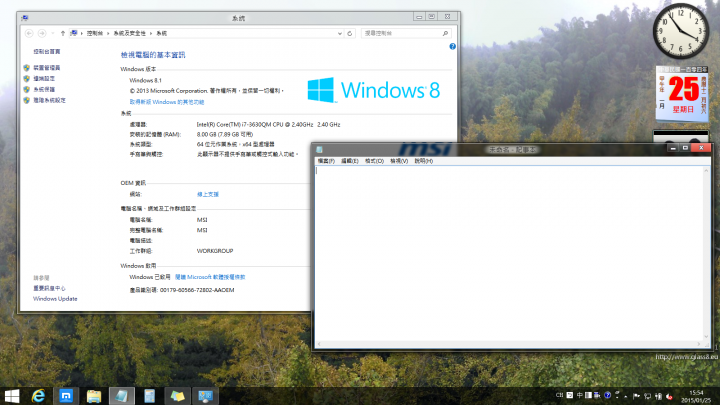This screenshot has width=720, height=405.
Task: Click '閱讀 Microsoft 軟體授權條款' license link
Action: (x=210, y=277)
